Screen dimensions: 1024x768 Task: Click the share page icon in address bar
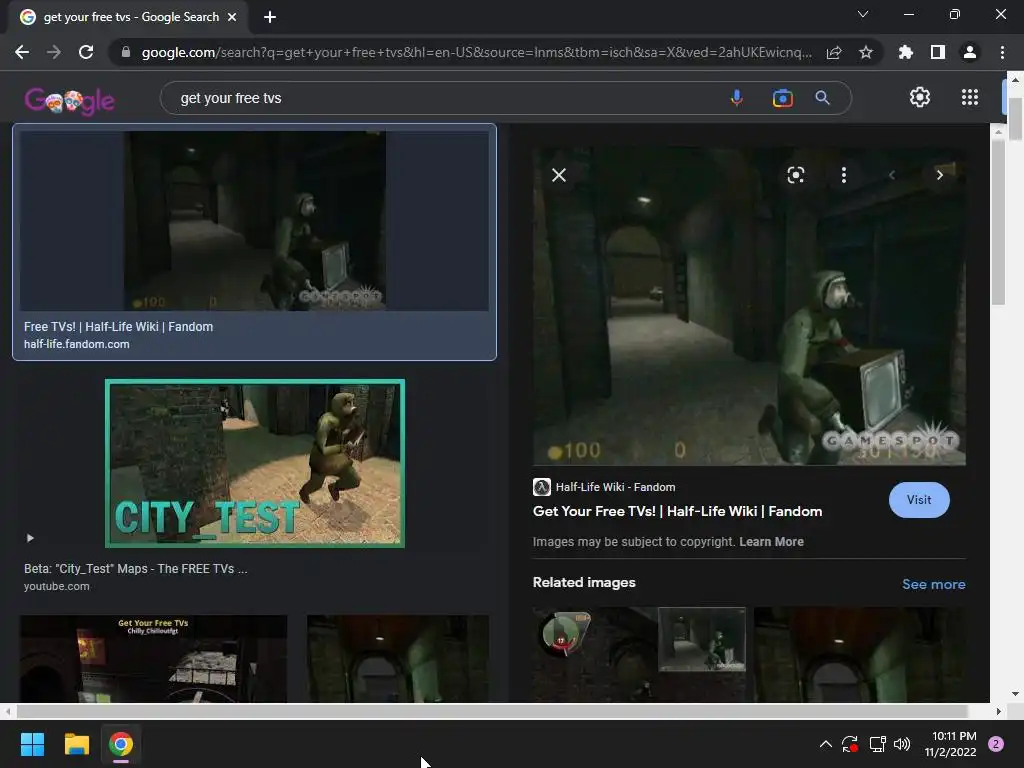(834, 52)
